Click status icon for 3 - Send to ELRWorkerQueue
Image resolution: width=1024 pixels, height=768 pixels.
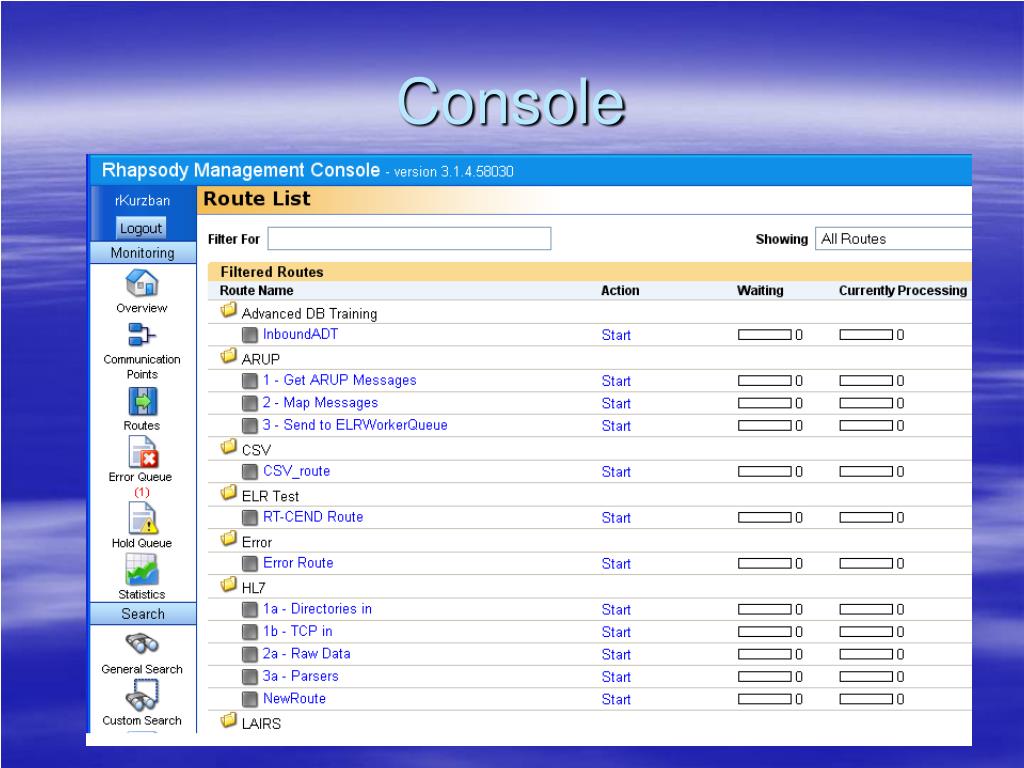(249, 426)
